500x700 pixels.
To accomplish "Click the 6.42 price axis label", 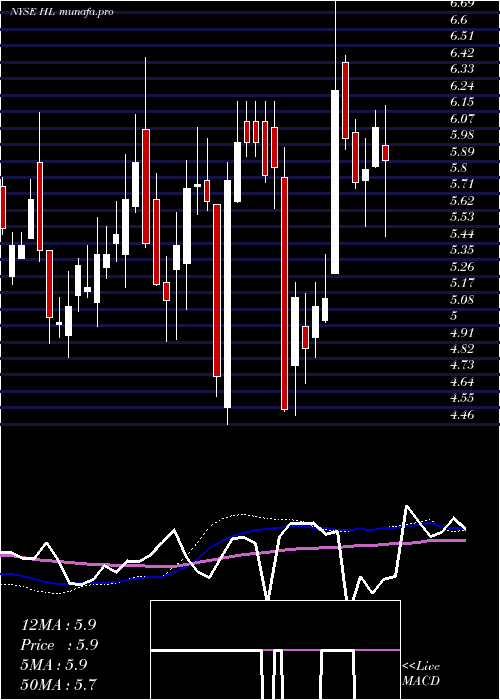I will click(x=462, y=53).
